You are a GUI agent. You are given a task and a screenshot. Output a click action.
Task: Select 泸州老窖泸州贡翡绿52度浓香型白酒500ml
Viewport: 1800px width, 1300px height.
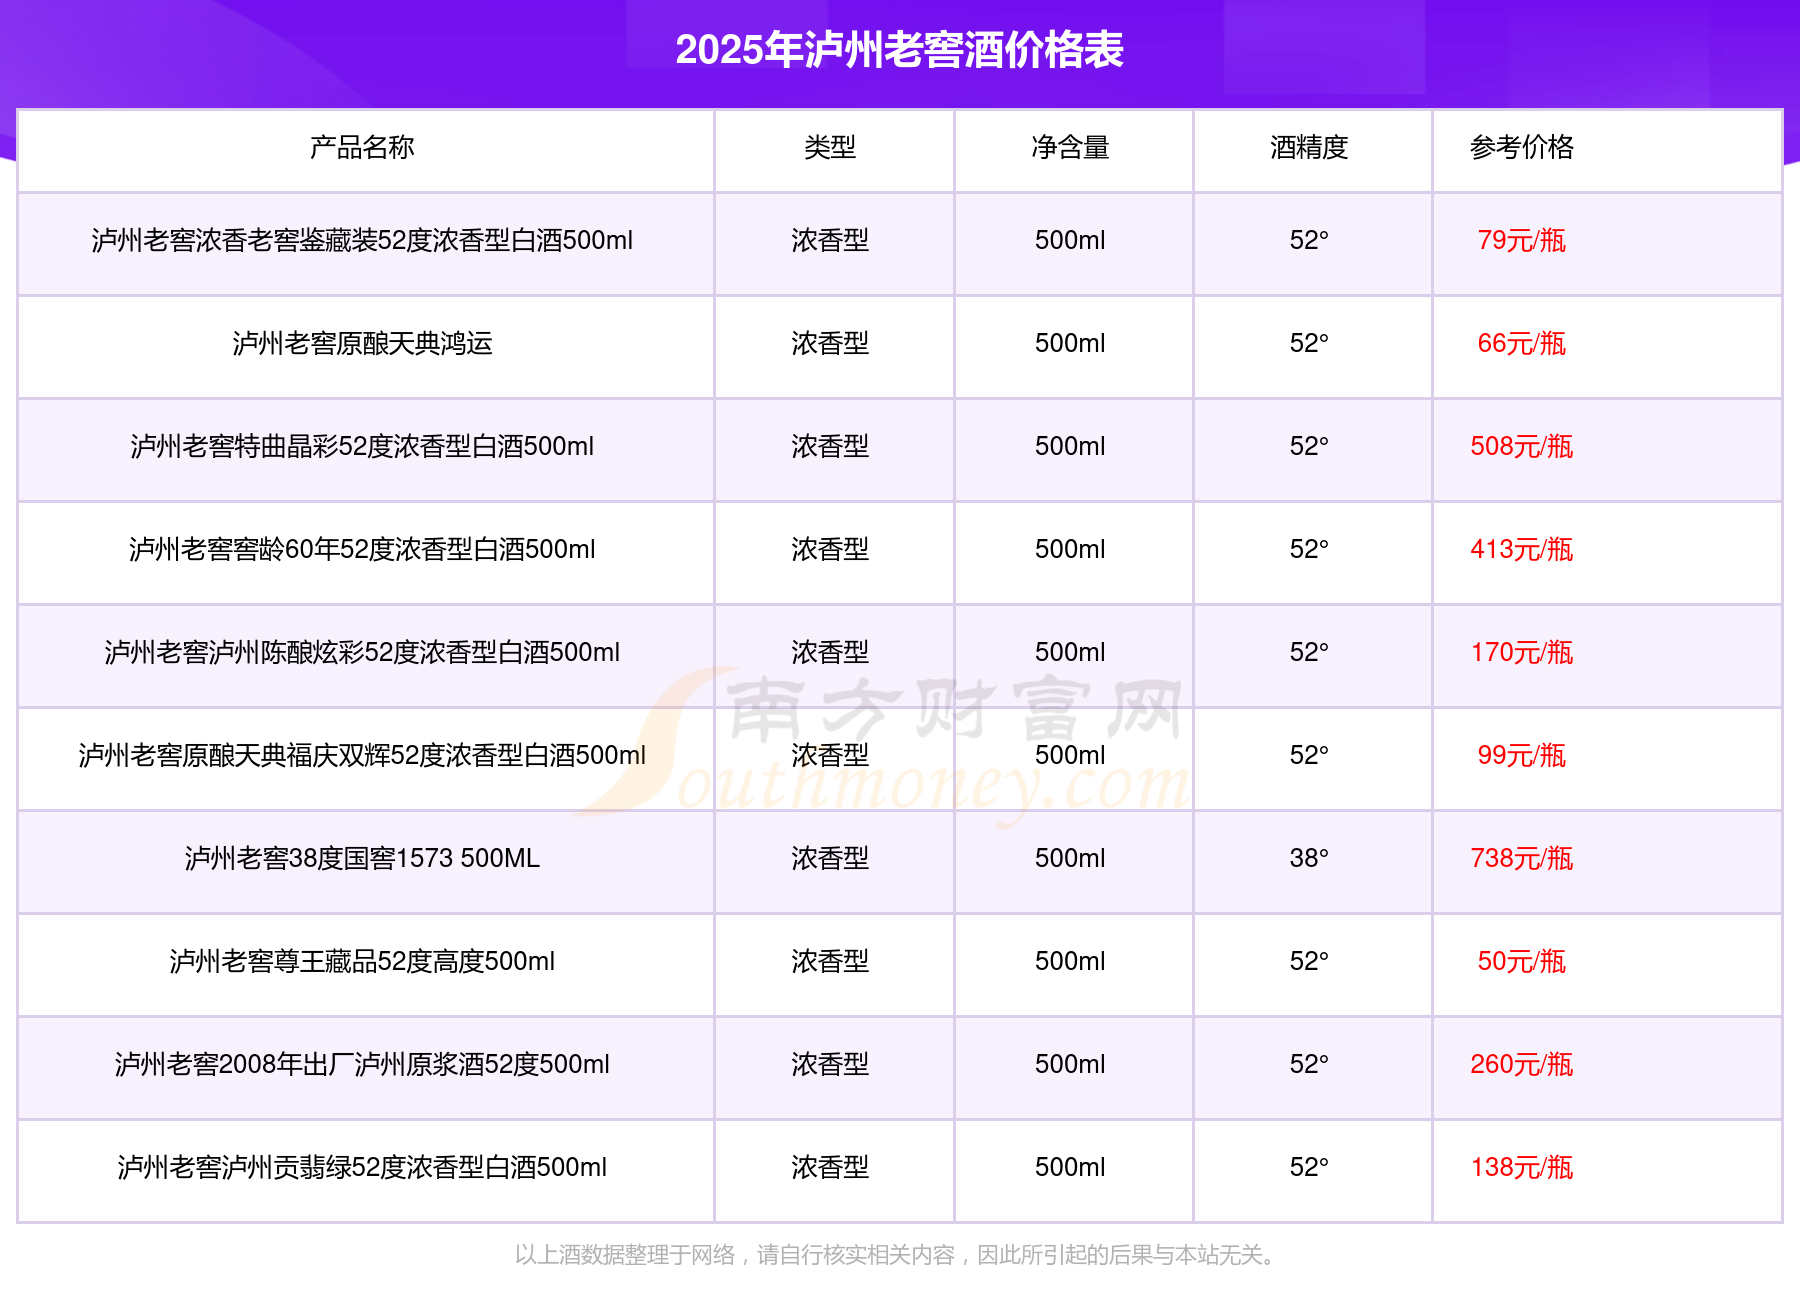[362, 1167]
